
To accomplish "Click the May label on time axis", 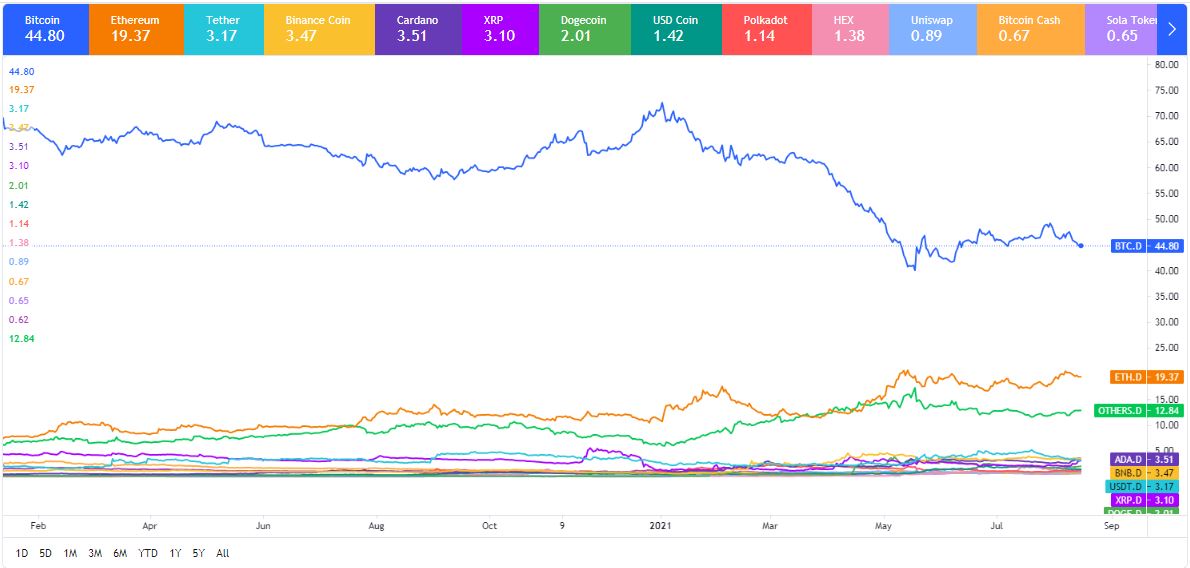I will coord(883,525).
